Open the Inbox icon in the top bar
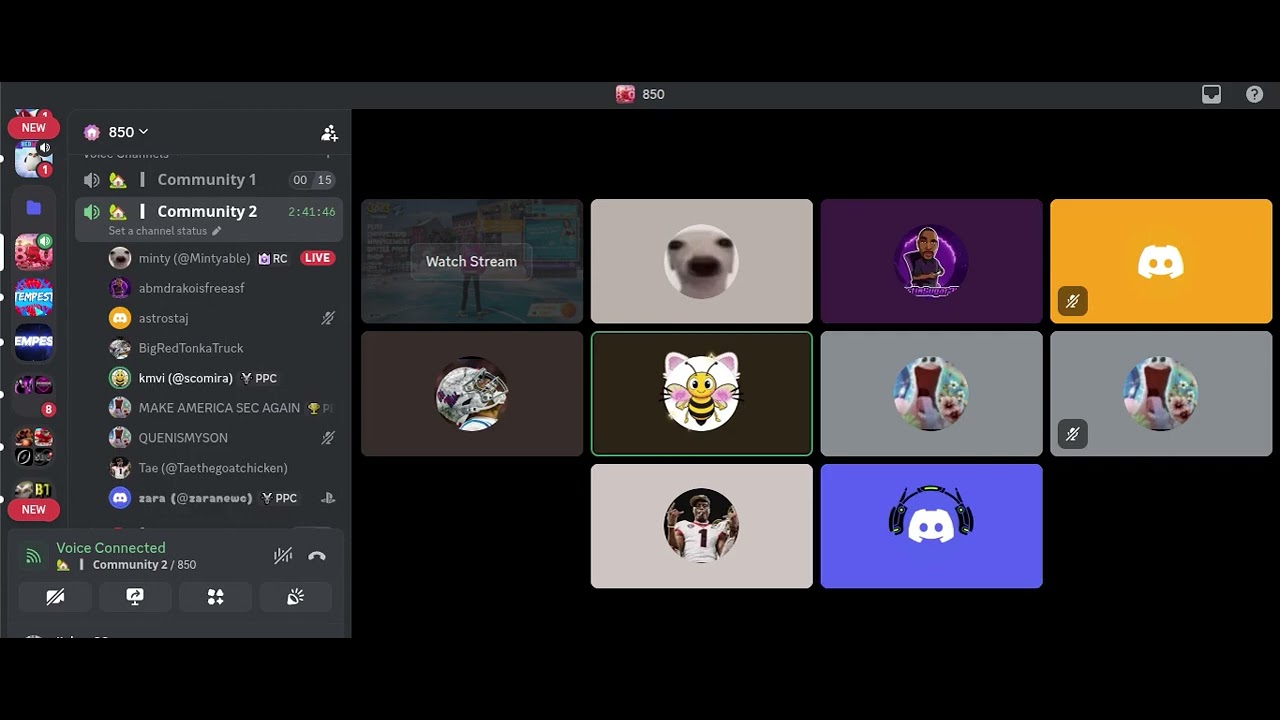The image size is (1280, 720). tap(1211, 94)
